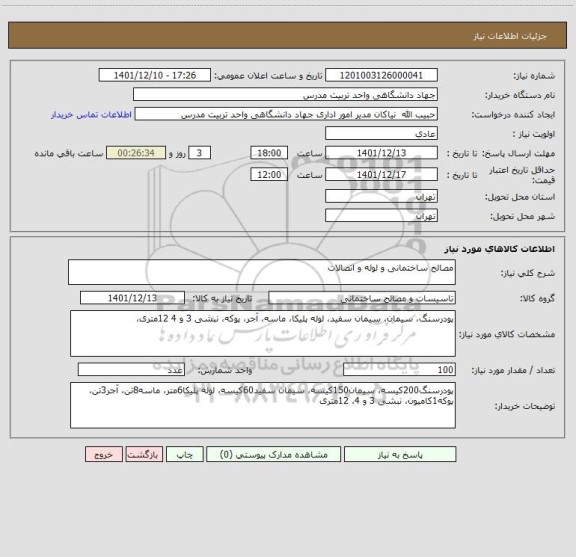The height and width of the screenshot is (557, 576).
Task: Click the goods specifications text area
Action: (x=263, y=334)
